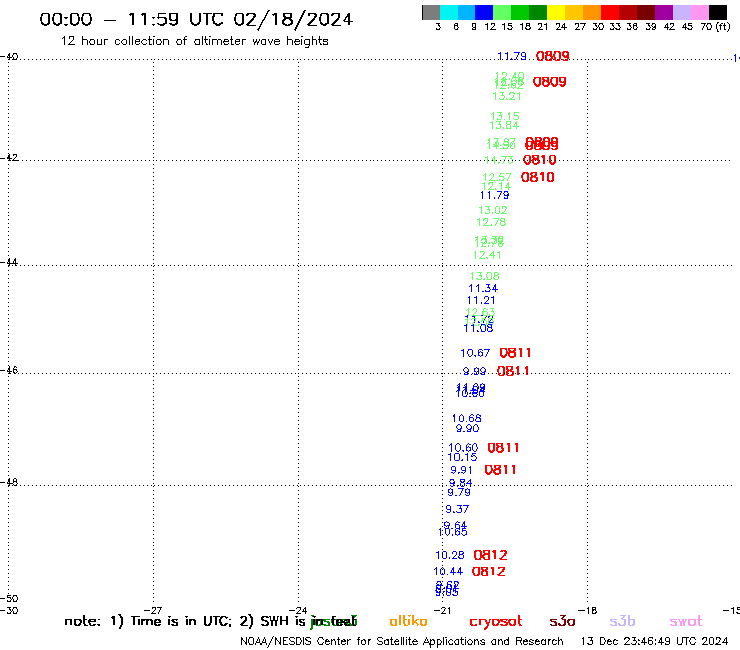
Task: Click the 9.91 wave height value
Action: click(x=461, y=470)
